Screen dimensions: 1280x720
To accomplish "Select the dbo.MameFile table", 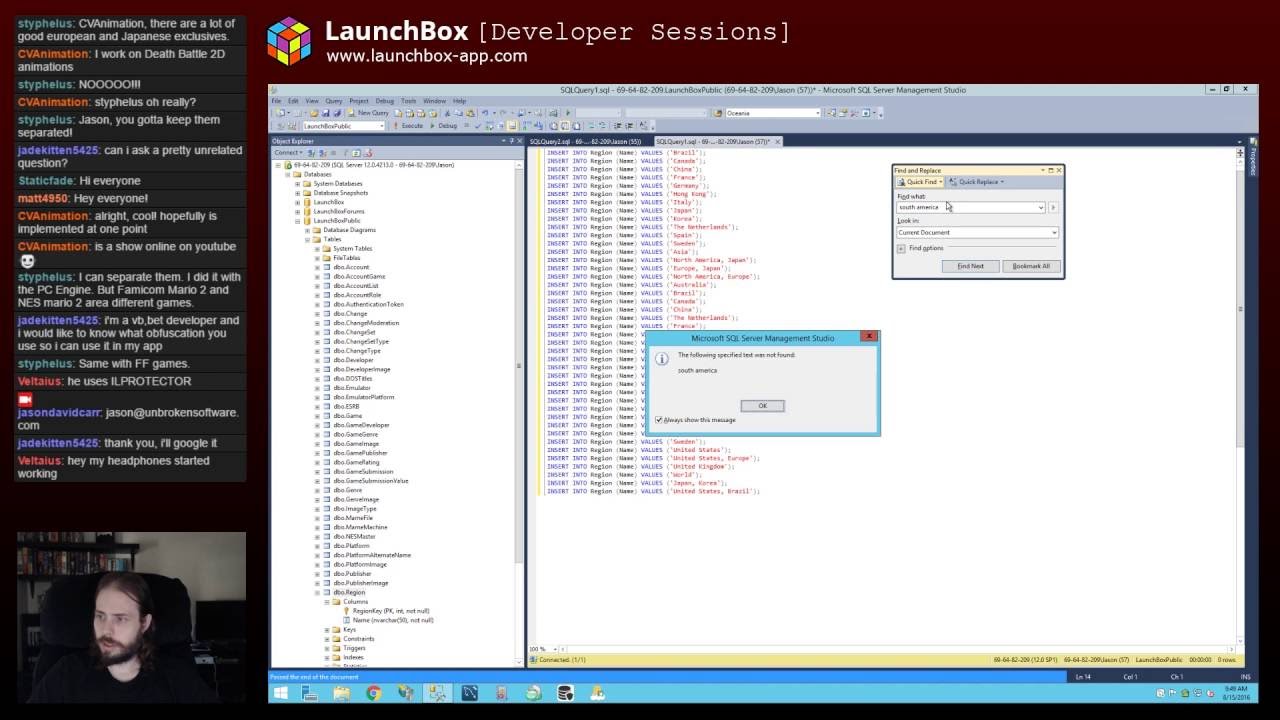I will pyautogui.click(x=353, y=518).
